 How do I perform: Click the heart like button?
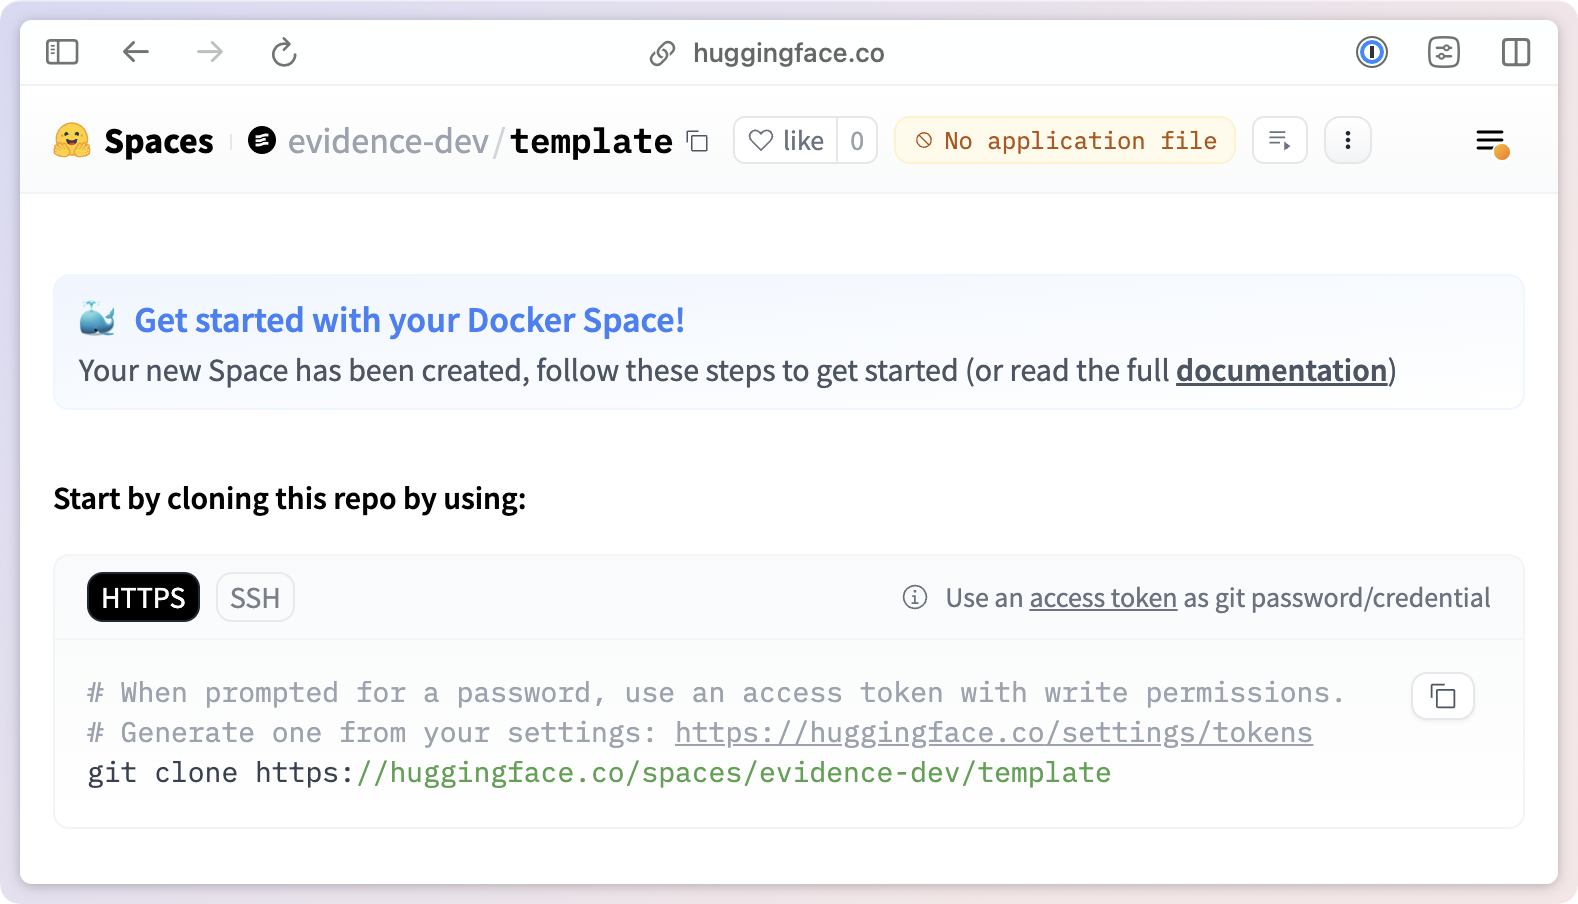tap(786, 141)
